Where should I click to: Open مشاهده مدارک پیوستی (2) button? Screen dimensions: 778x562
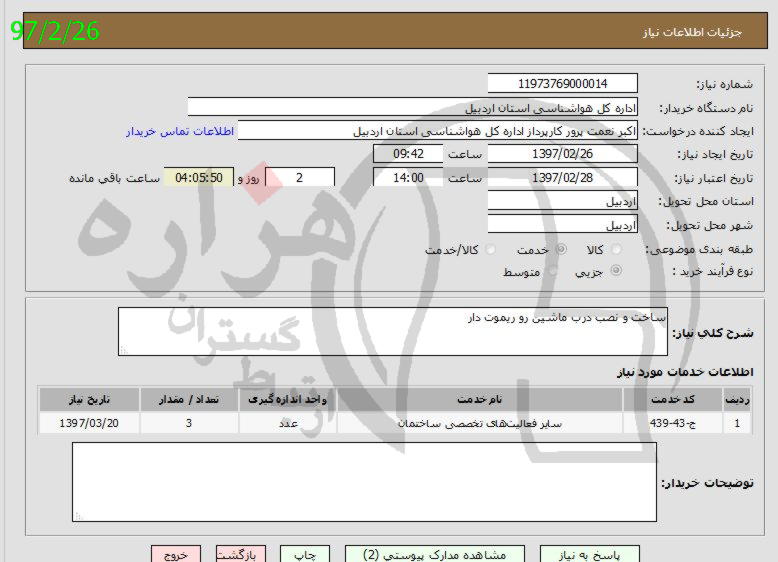click(x=435, y=555)
